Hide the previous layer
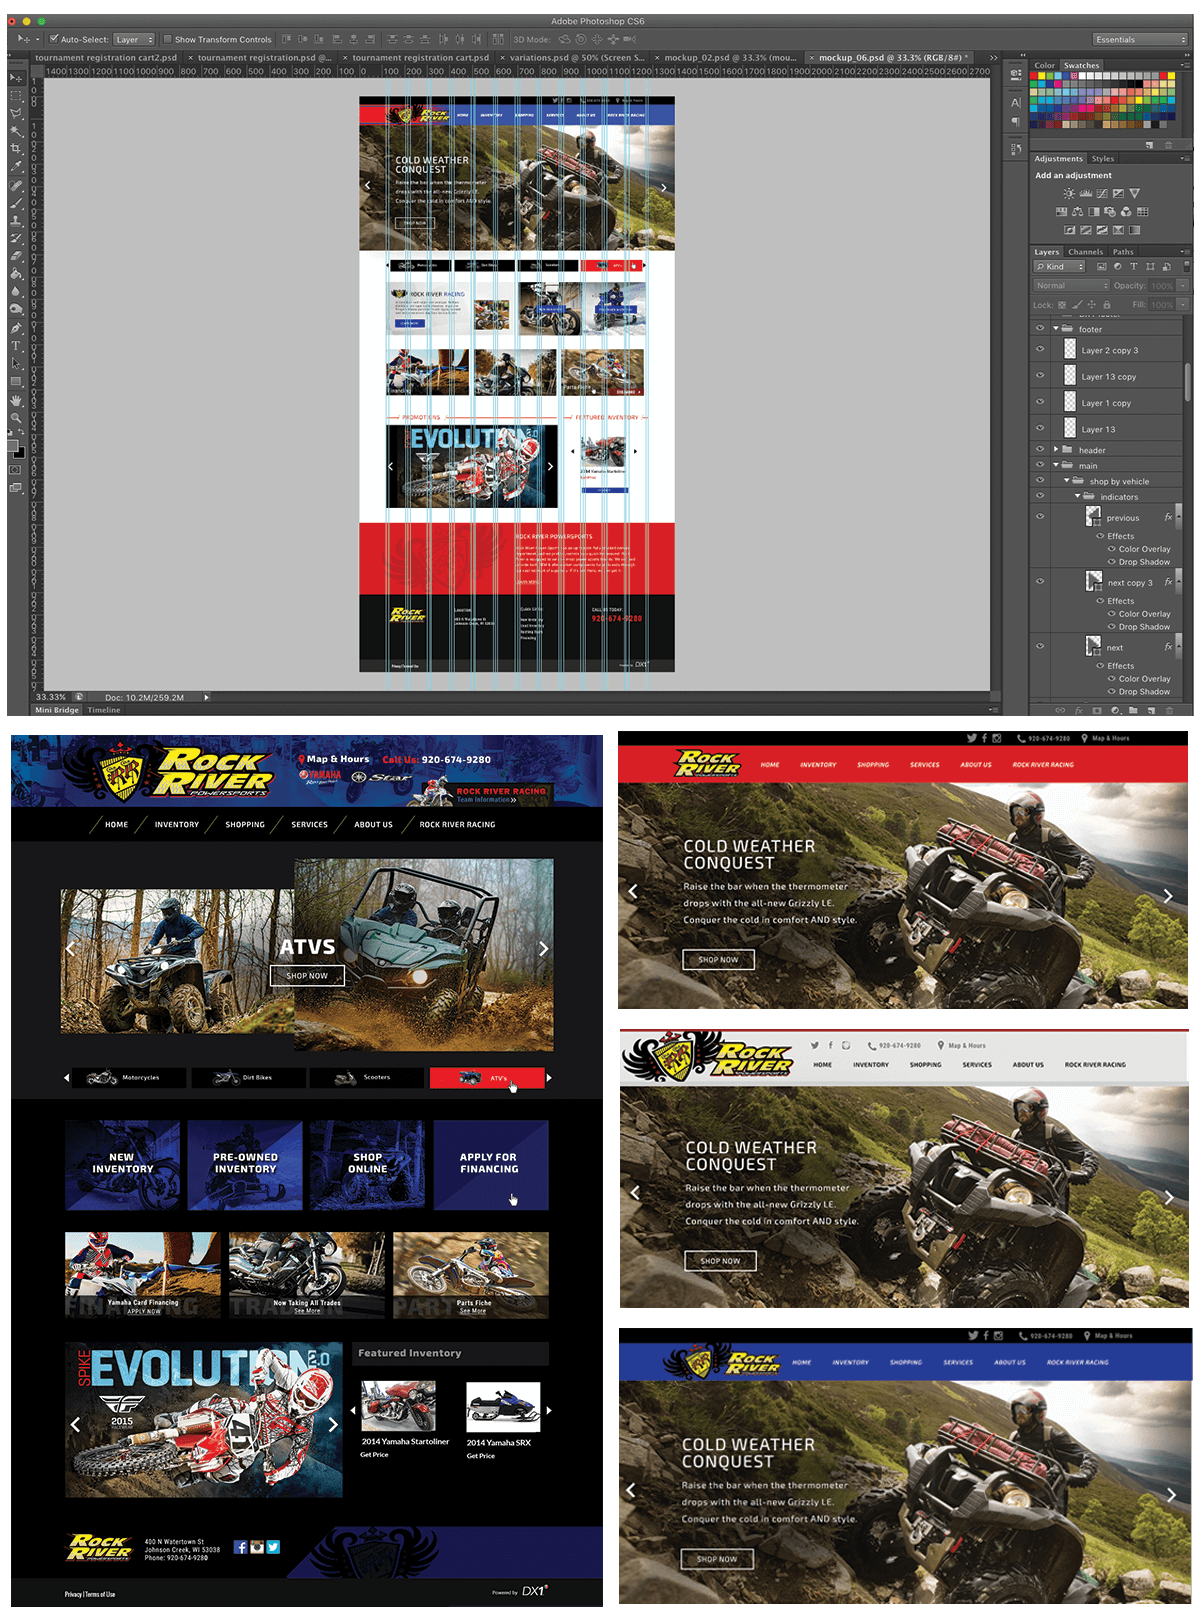 [1040, 517]
